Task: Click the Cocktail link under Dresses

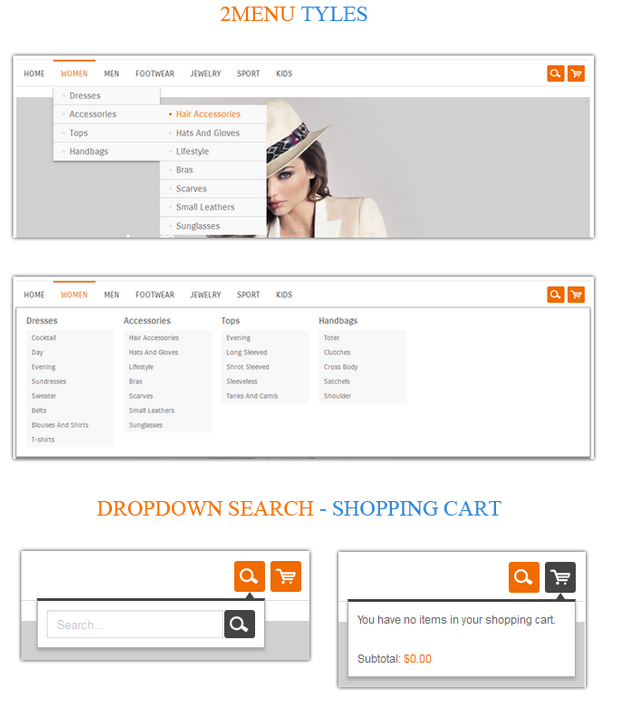Action: [x=44, y=338]
